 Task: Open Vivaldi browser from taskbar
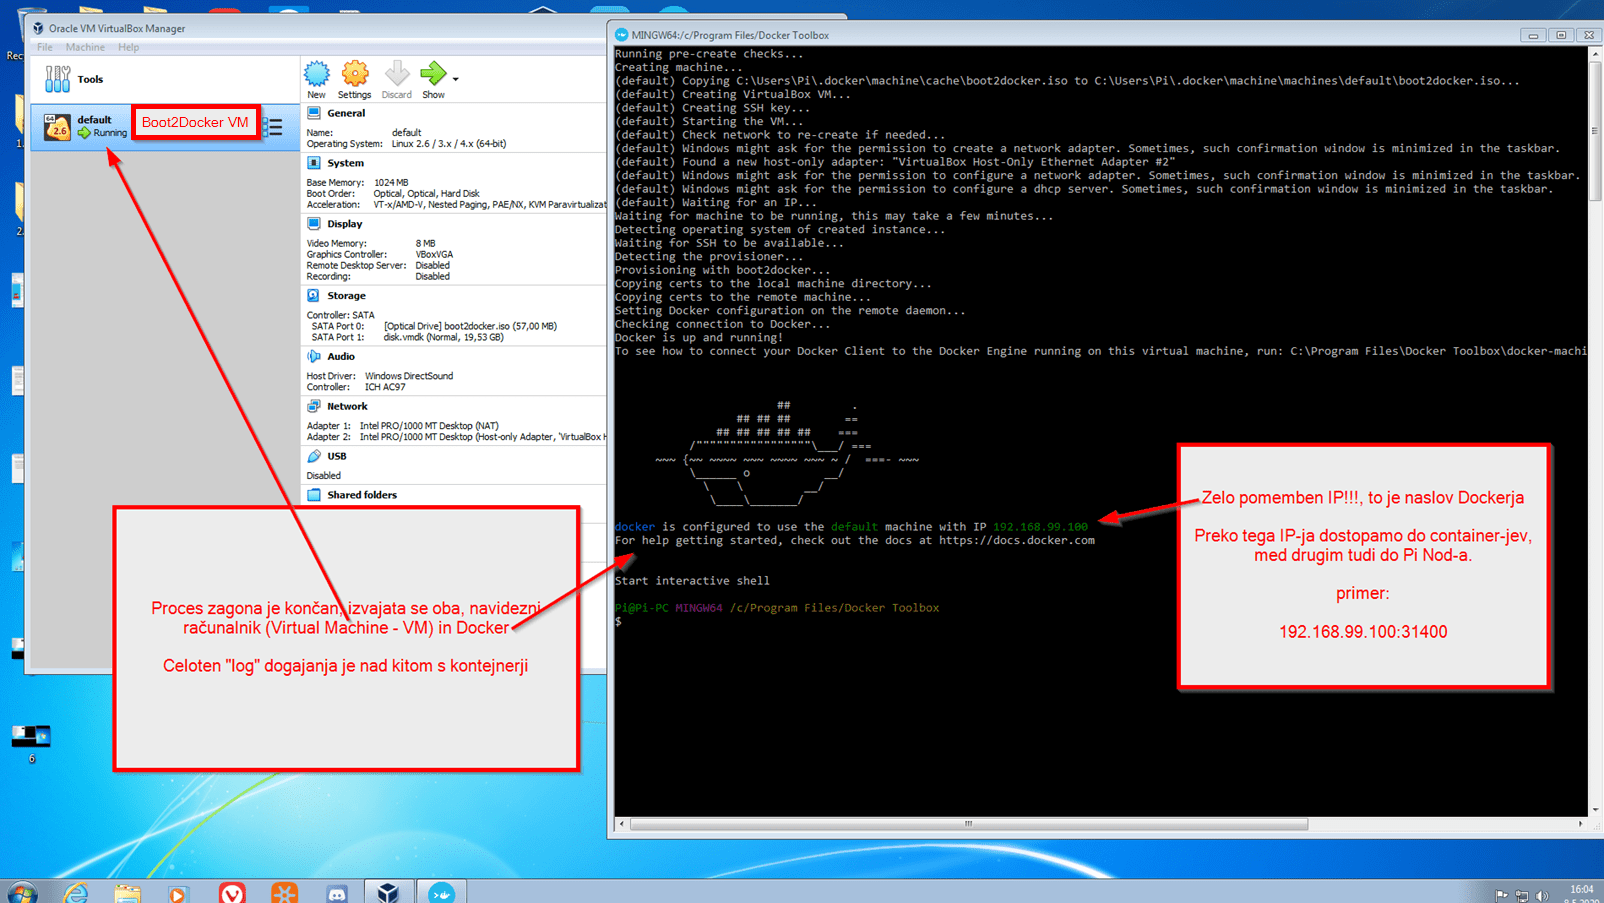coord(231,893)
